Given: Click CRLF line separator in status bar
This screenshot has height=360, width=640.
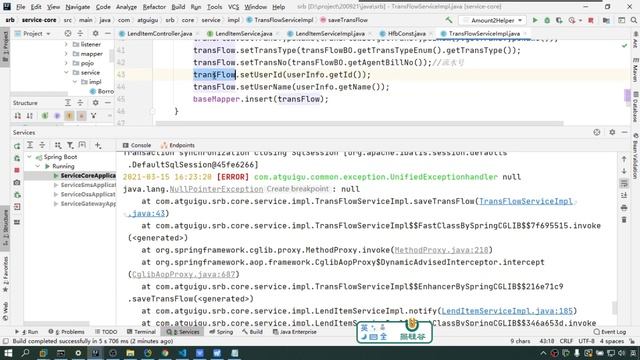Looking at the screenshot, I should coord(566,341).
